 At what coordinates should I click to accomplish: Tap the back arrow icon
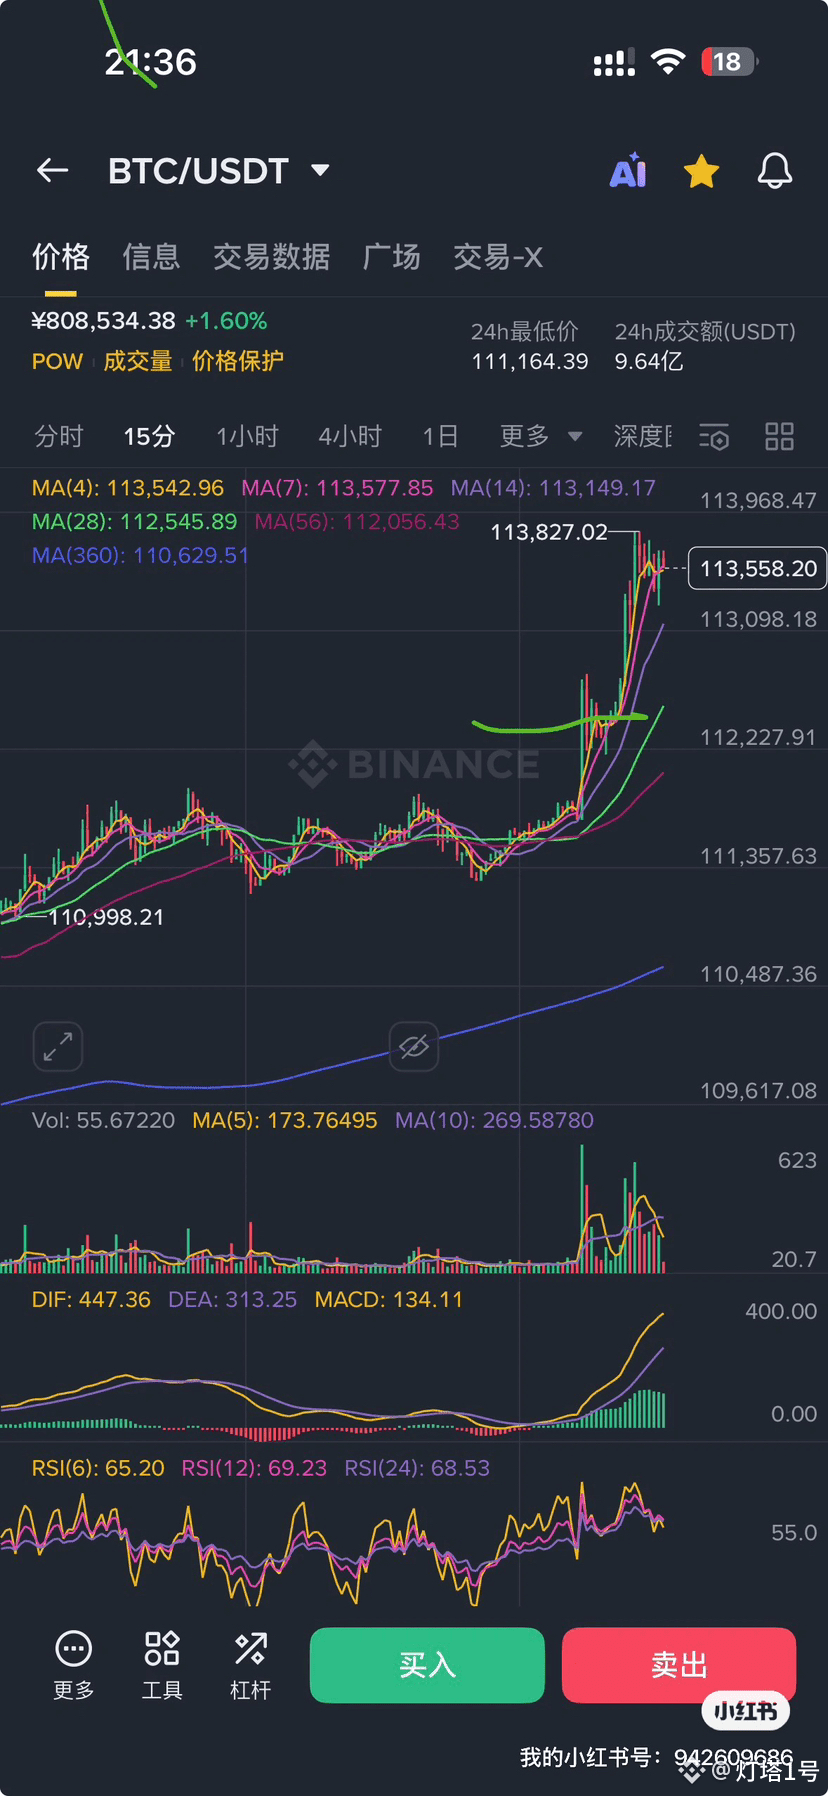coord(52,171)
